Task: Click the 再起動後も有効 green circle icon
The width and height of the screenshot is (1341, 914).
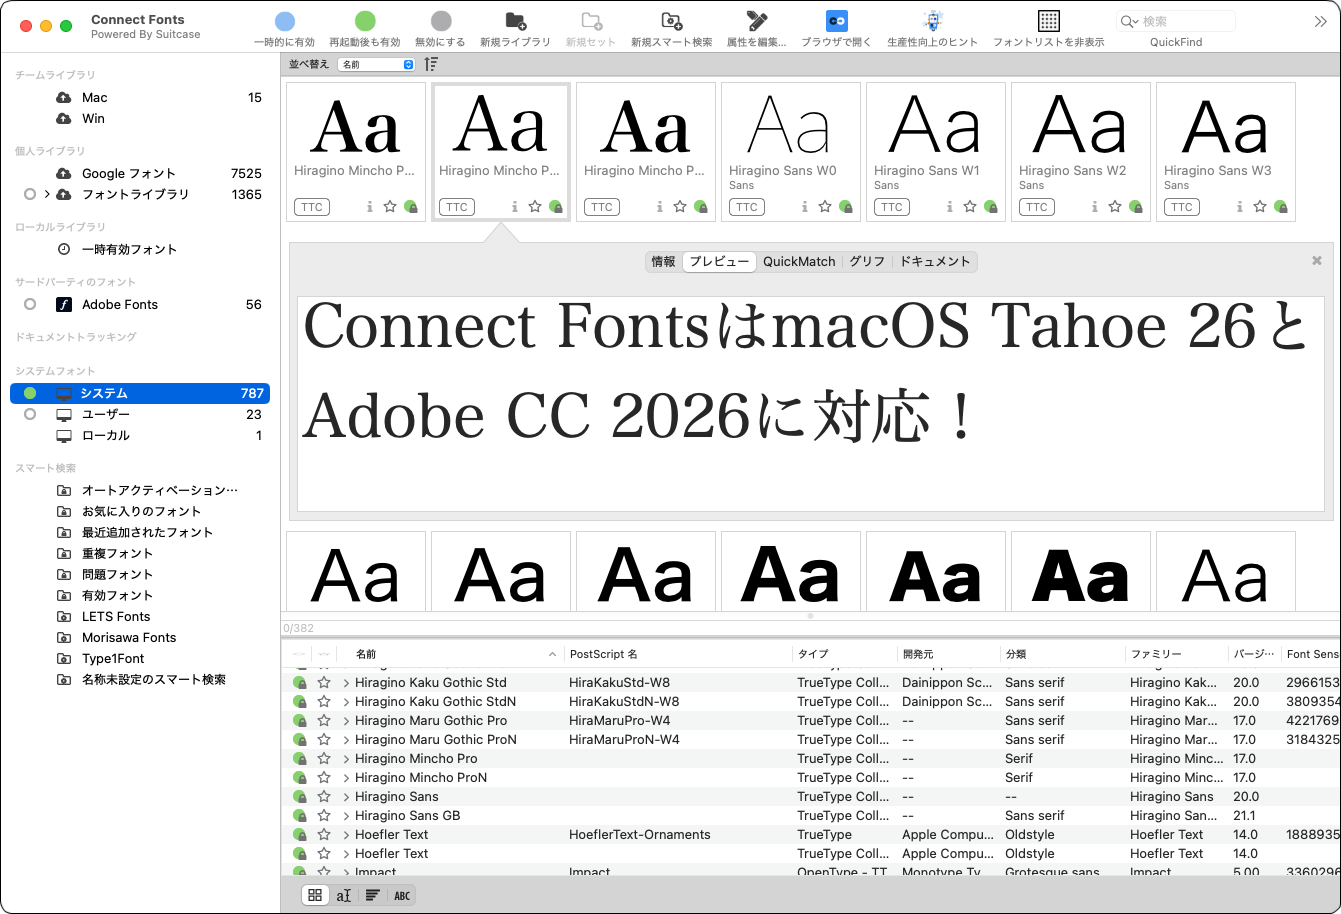Action: point(365,21)
